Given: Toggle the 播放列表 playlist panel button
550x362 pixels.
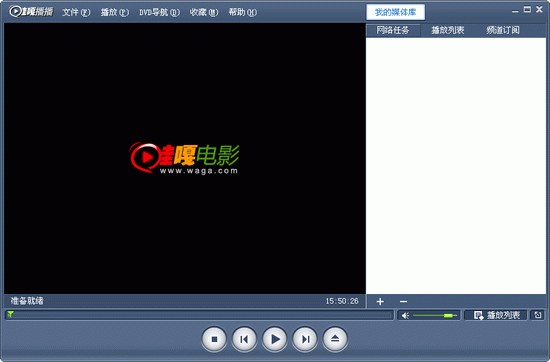Looking at the screenshot, I should pyautogui.click(x=496, y=315).
